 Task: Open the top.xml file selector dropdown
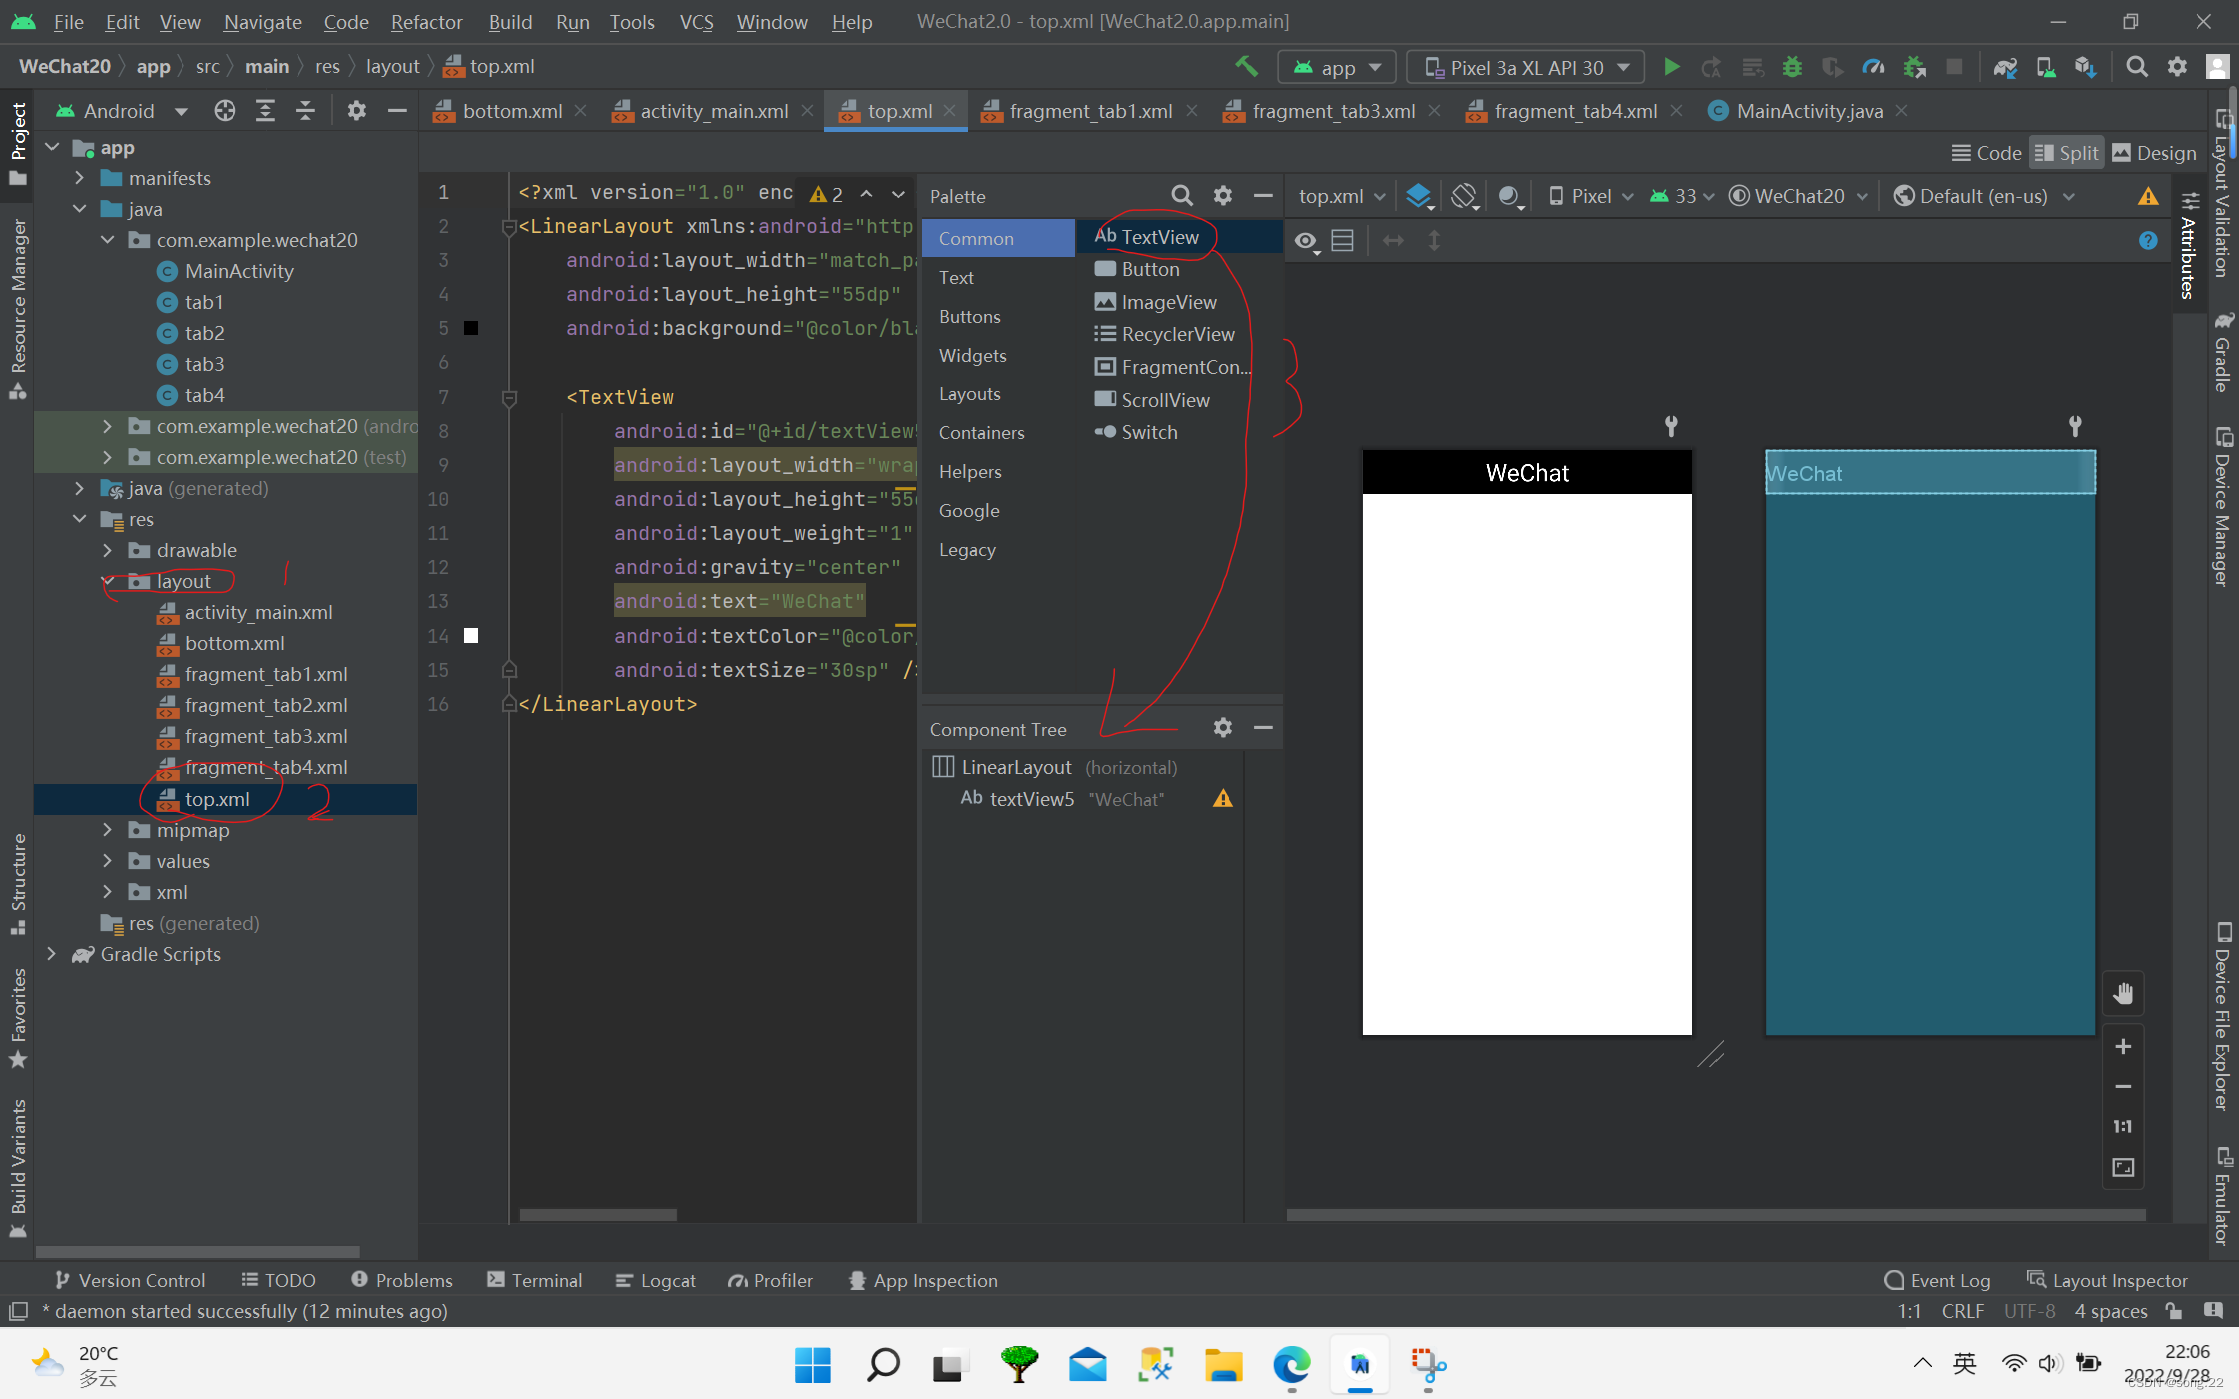(1342, 196)
